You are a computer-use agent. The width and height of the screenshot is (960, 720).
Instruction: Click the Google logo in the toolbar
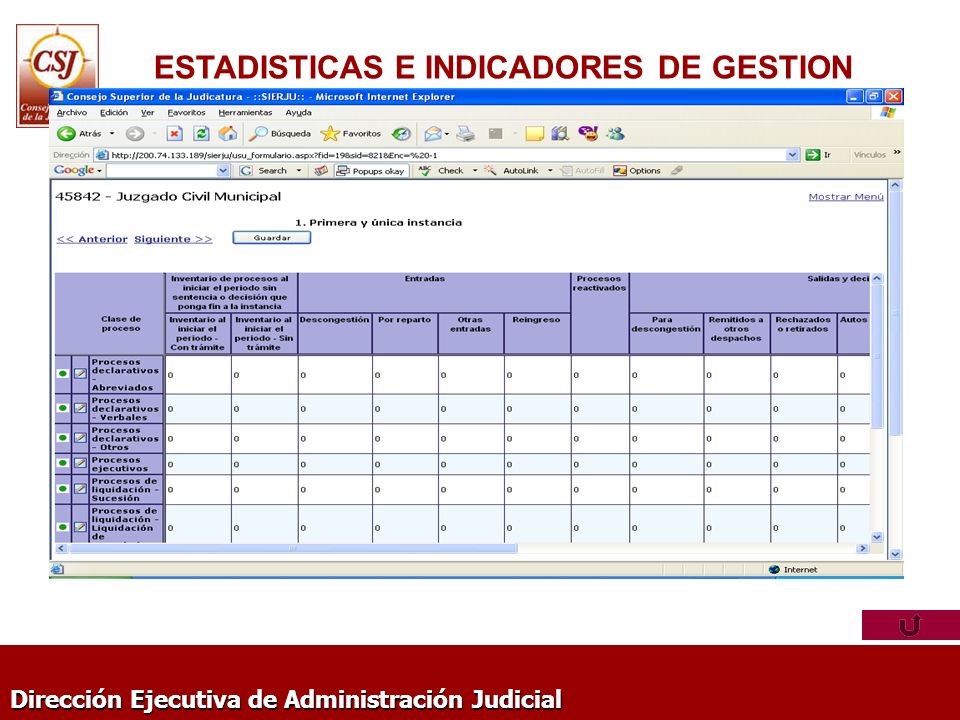click(x=74, y=170)
